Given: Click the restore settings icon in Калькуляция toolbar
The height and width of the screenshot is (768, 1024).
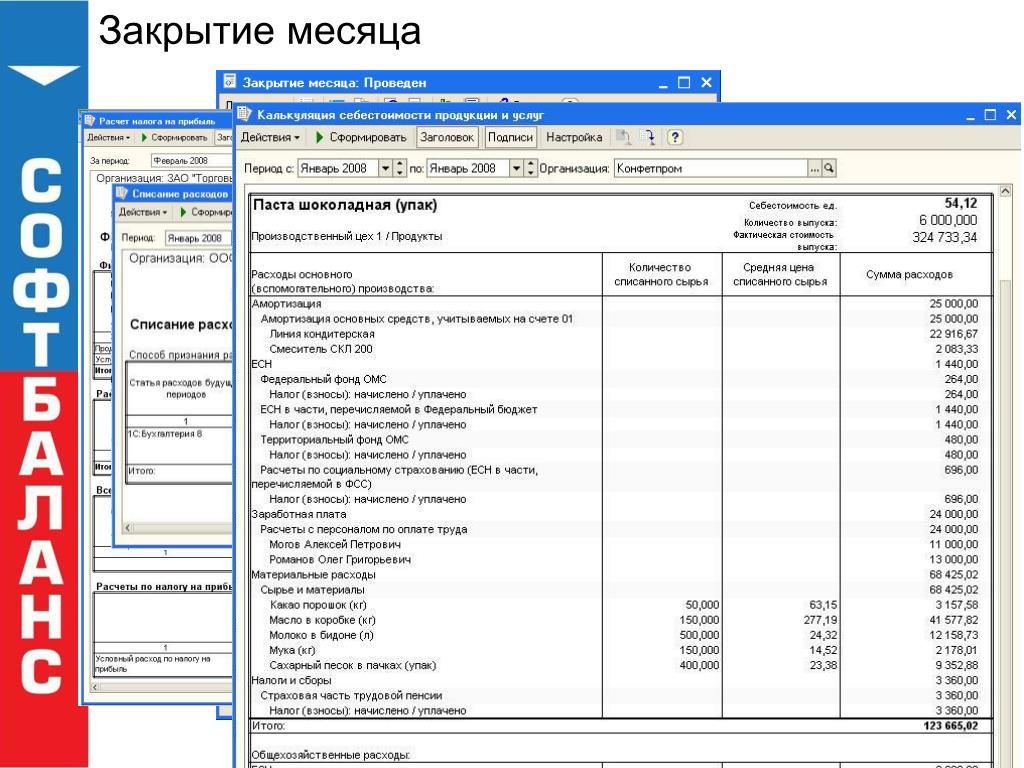Looking at the screenshot, I should (x=624, y=137).
